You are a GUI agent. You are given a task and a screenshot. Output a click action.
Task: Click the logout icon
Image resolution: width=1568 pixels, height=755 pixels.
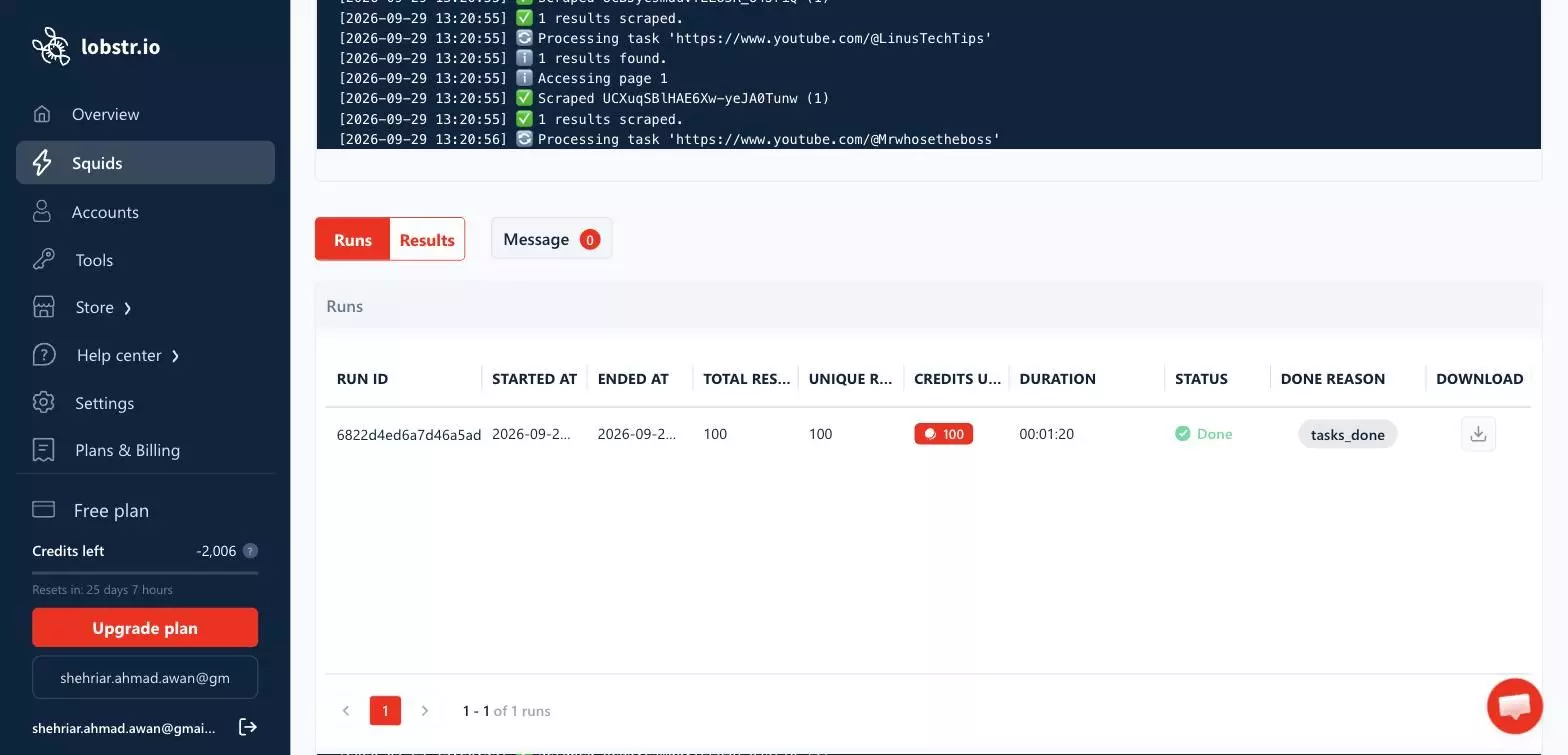coord(248,727)
